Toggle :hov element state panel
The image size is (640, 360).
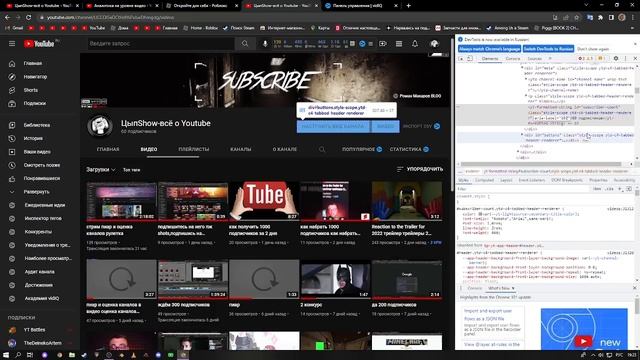597,189
